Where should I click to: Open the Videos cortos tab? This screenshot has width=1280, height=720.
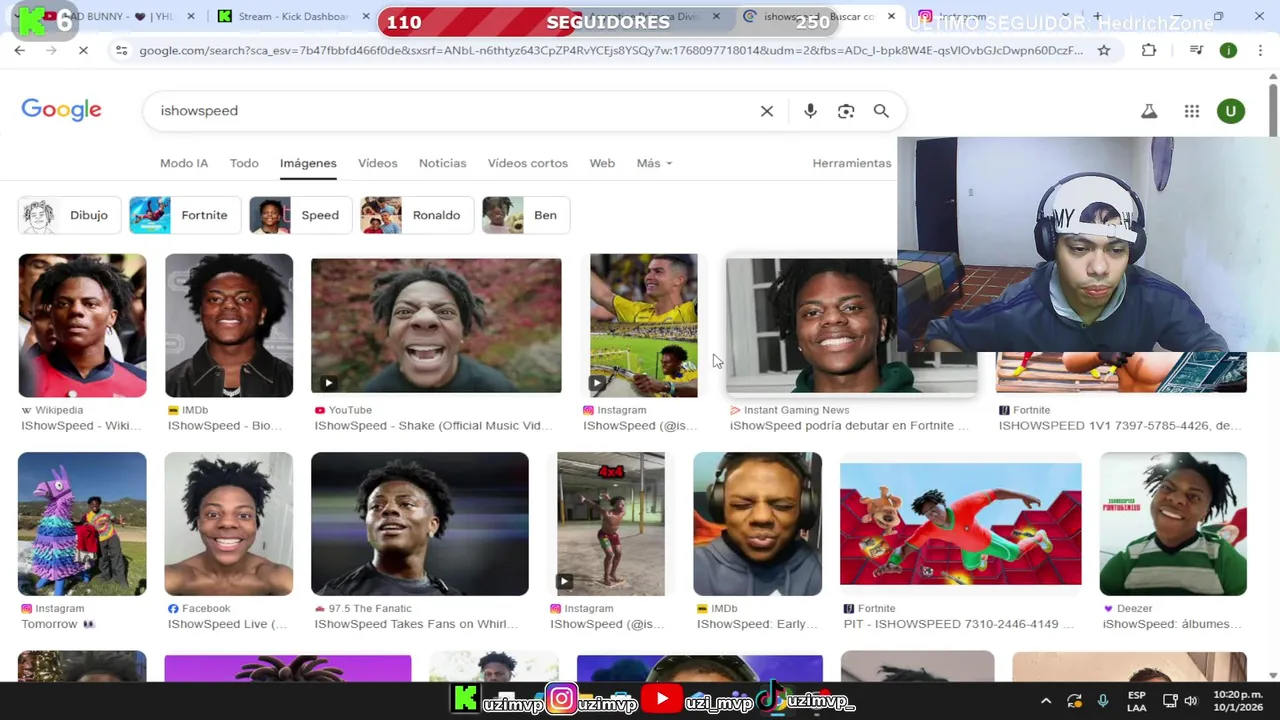(527, 163)
